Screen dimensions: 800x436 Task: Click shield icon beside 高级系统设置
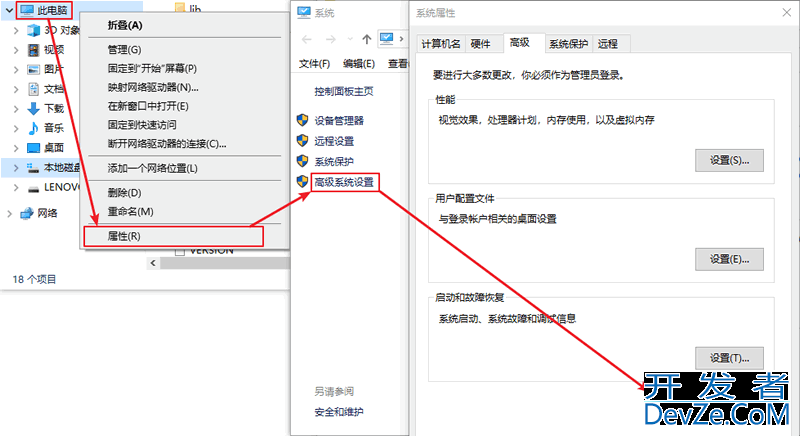click(x=303, y=182)
